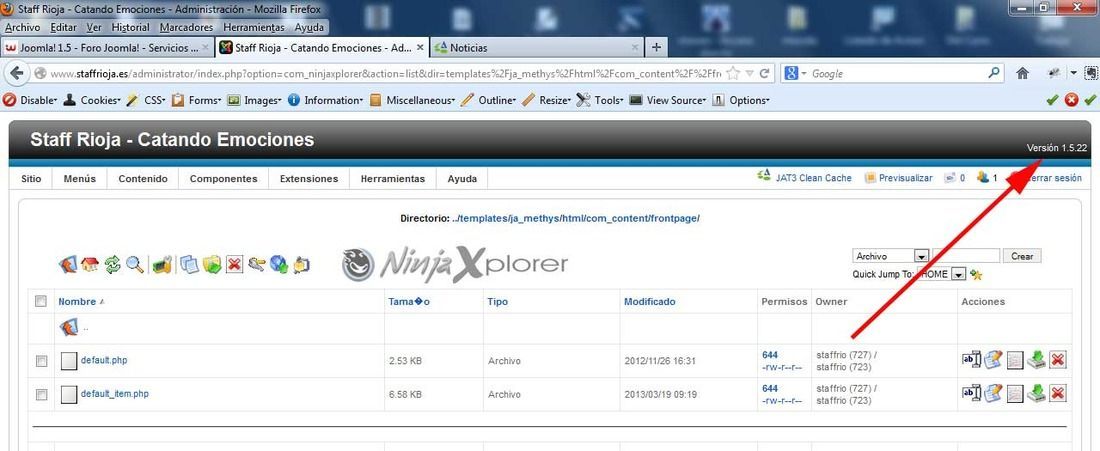Download default_item.php with green arrow icon
The width and height of the screenshot is (1100, 451).
(1036, 393)
